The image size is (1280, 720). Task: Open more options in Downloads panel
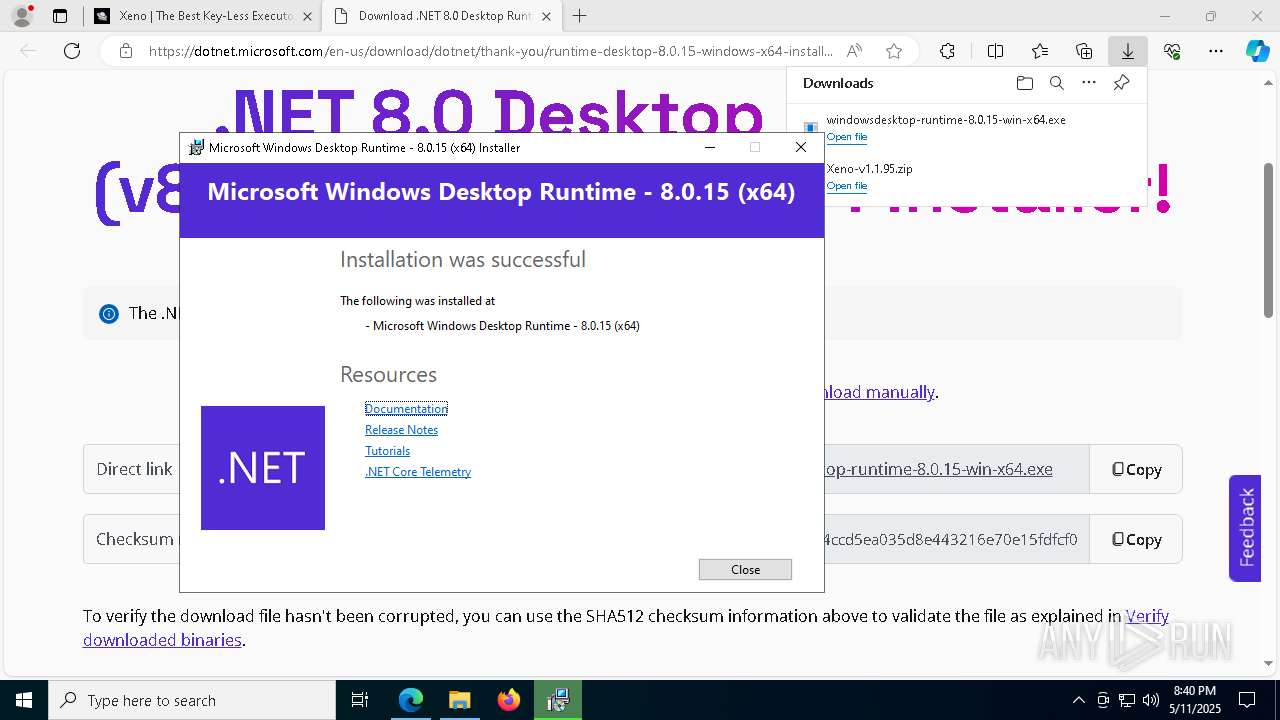point(1089,83)
